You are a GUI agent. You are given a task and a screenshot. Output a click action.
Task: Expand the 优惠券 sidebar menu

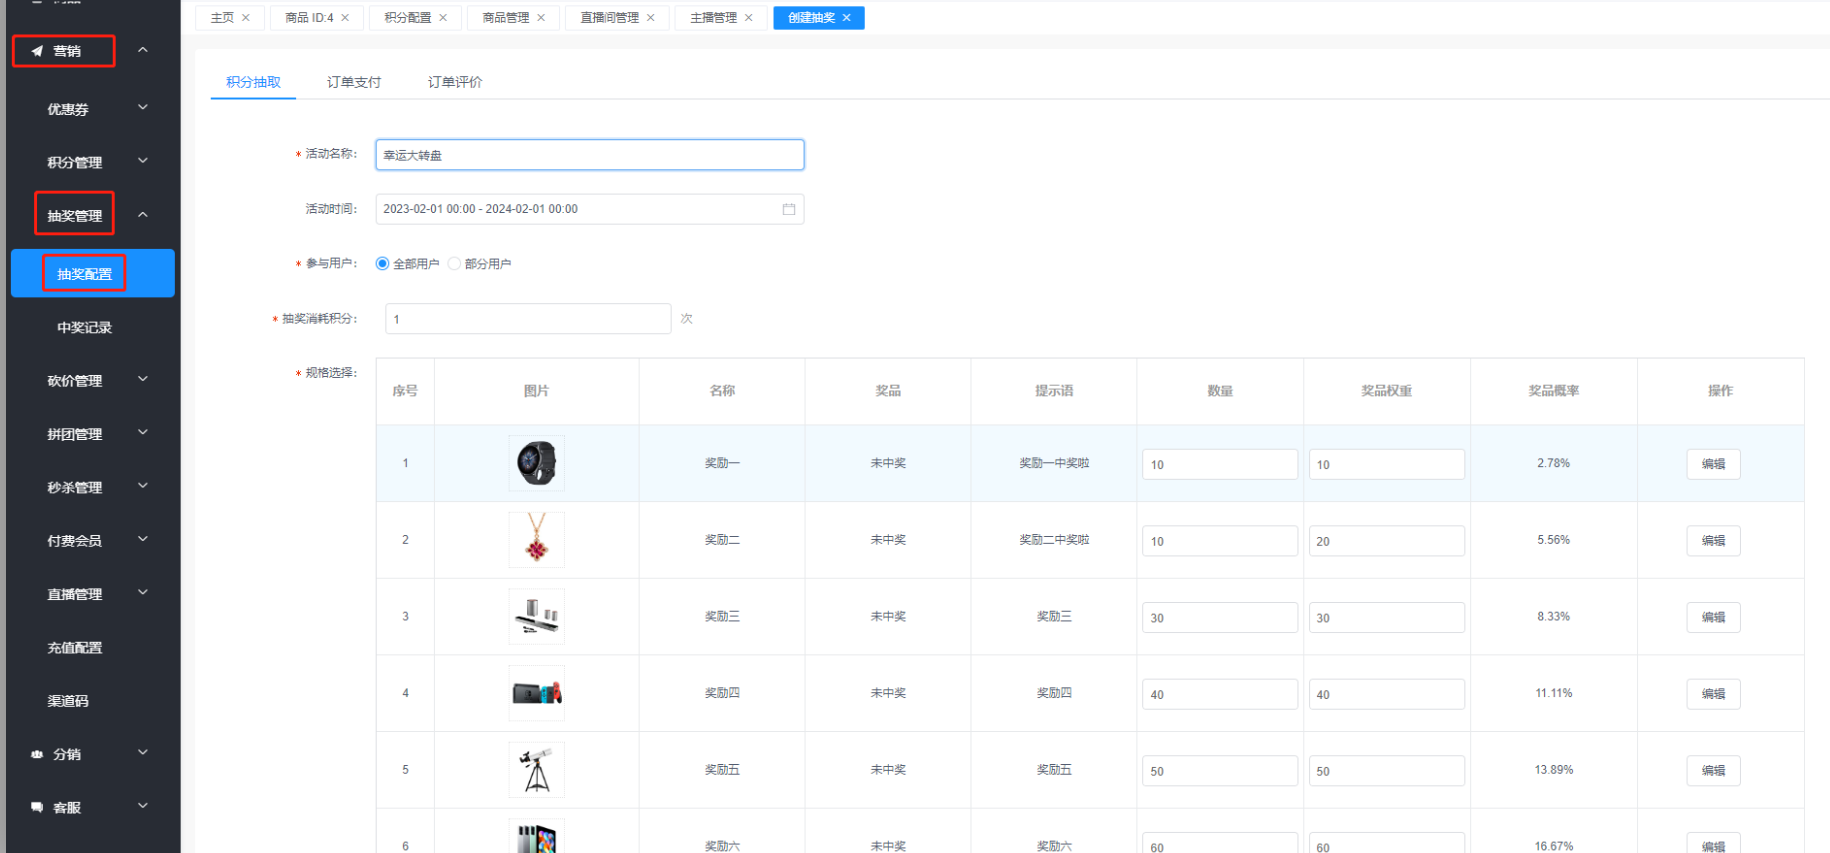(143, 108)
